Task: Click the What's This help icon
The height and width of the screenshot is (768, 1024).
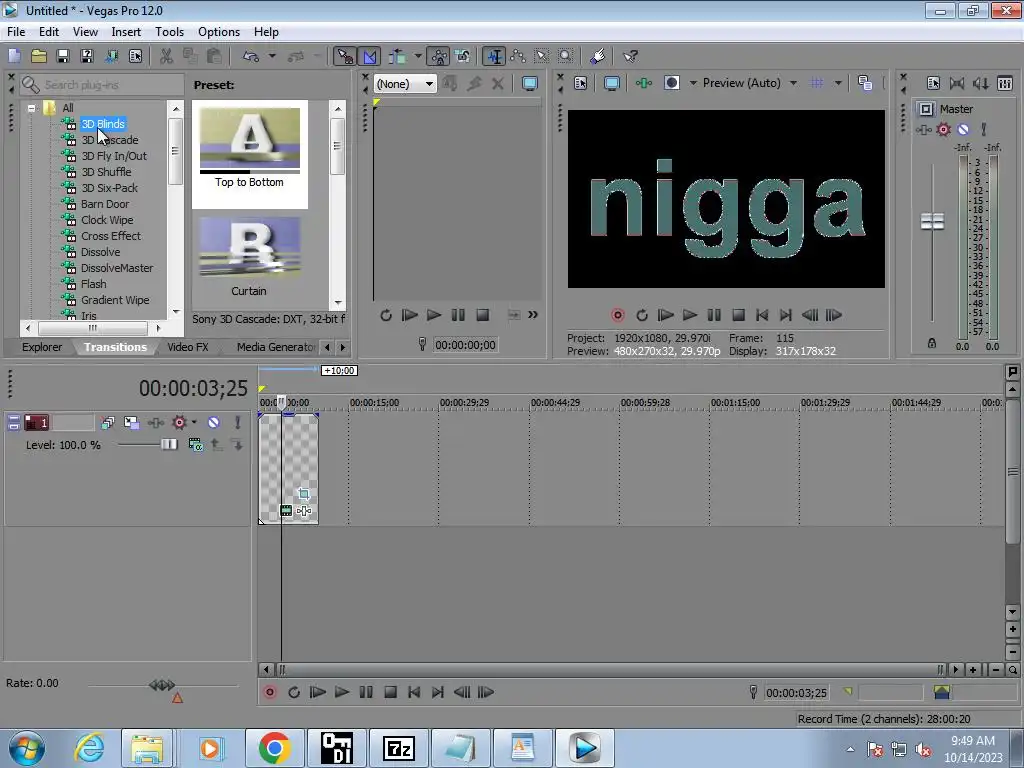Action: [630, 56]
